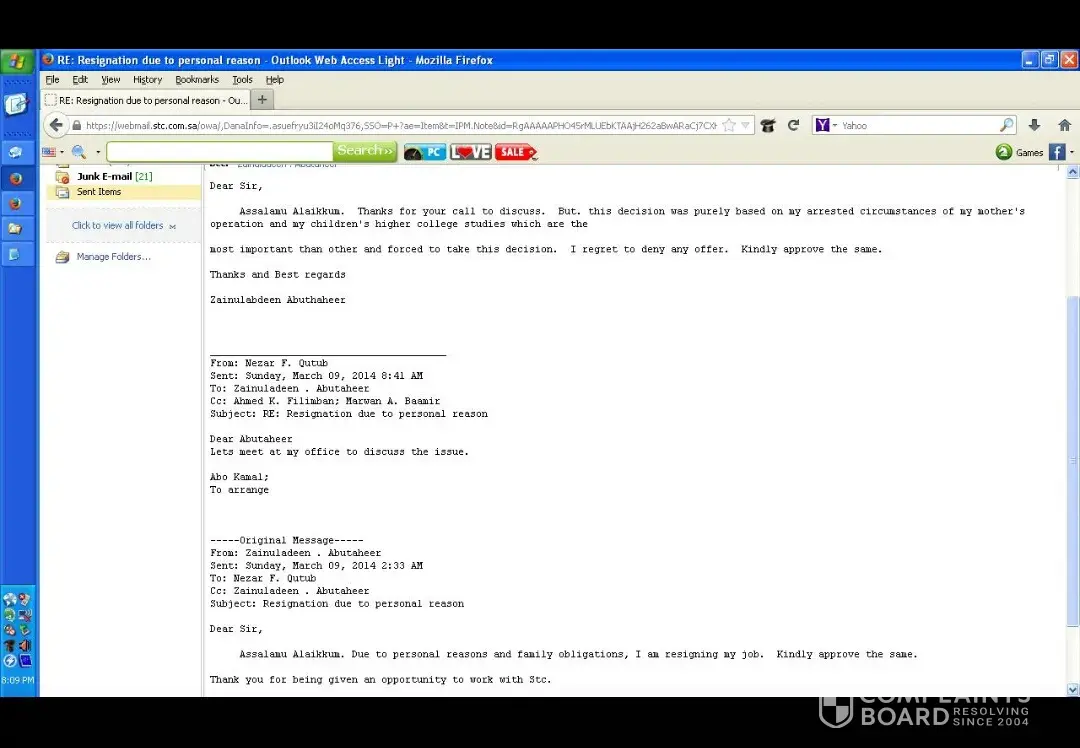Select the messenger taskbar button above Firefox
Screen dimensions: 1080x748
[x=16, y=153]
